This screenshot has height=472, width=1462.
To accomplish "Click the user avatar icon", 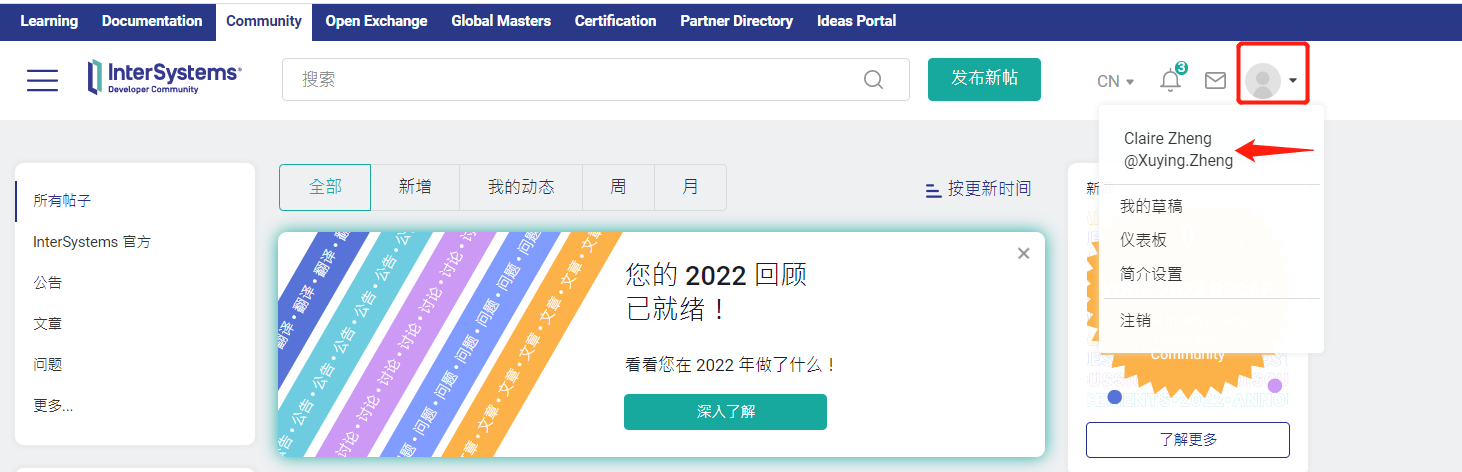I will 1263,80.
